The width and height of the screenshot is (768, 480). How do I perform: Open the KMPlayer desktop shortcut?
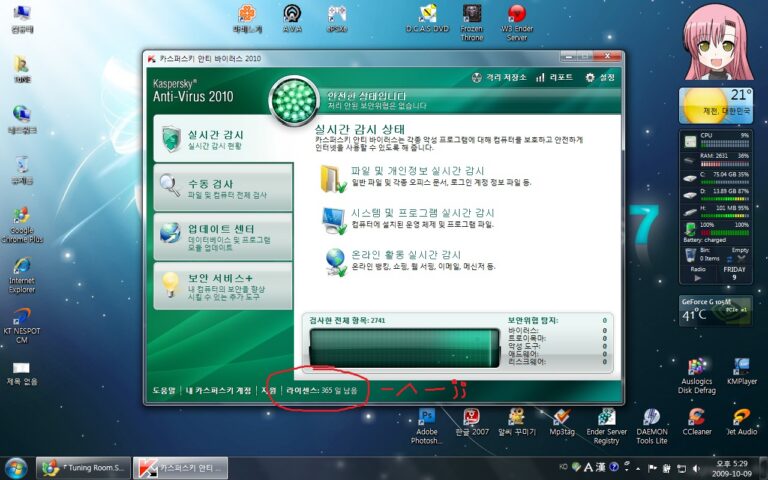742,372
